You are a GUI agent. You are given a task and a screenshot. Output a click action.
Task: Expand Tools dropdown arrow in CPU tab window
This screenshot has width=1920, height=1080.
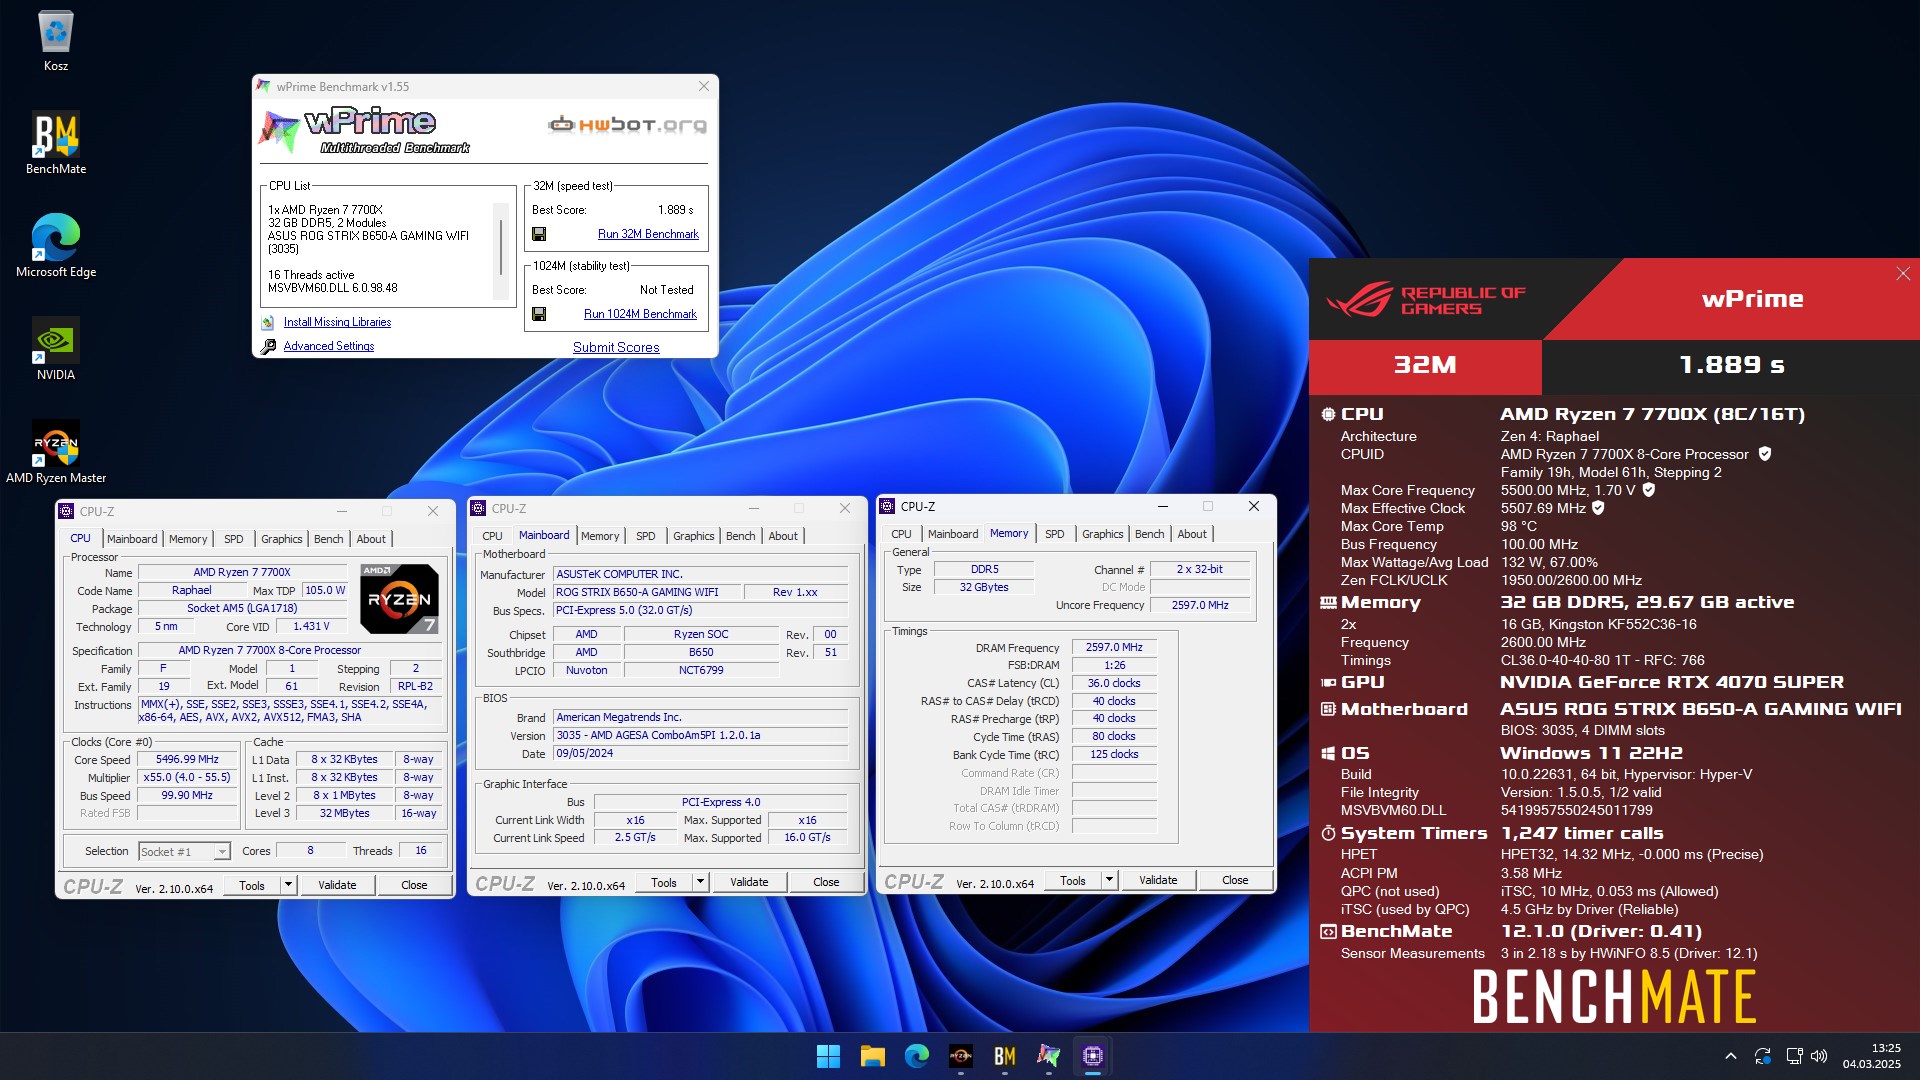click(288, 885)
